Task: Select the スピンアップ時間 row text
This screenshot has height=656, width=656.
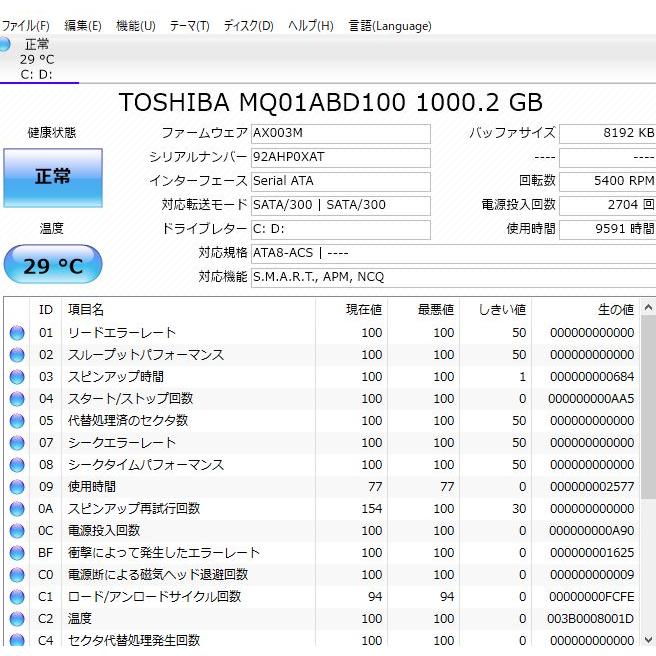Action: click(116, 377)
